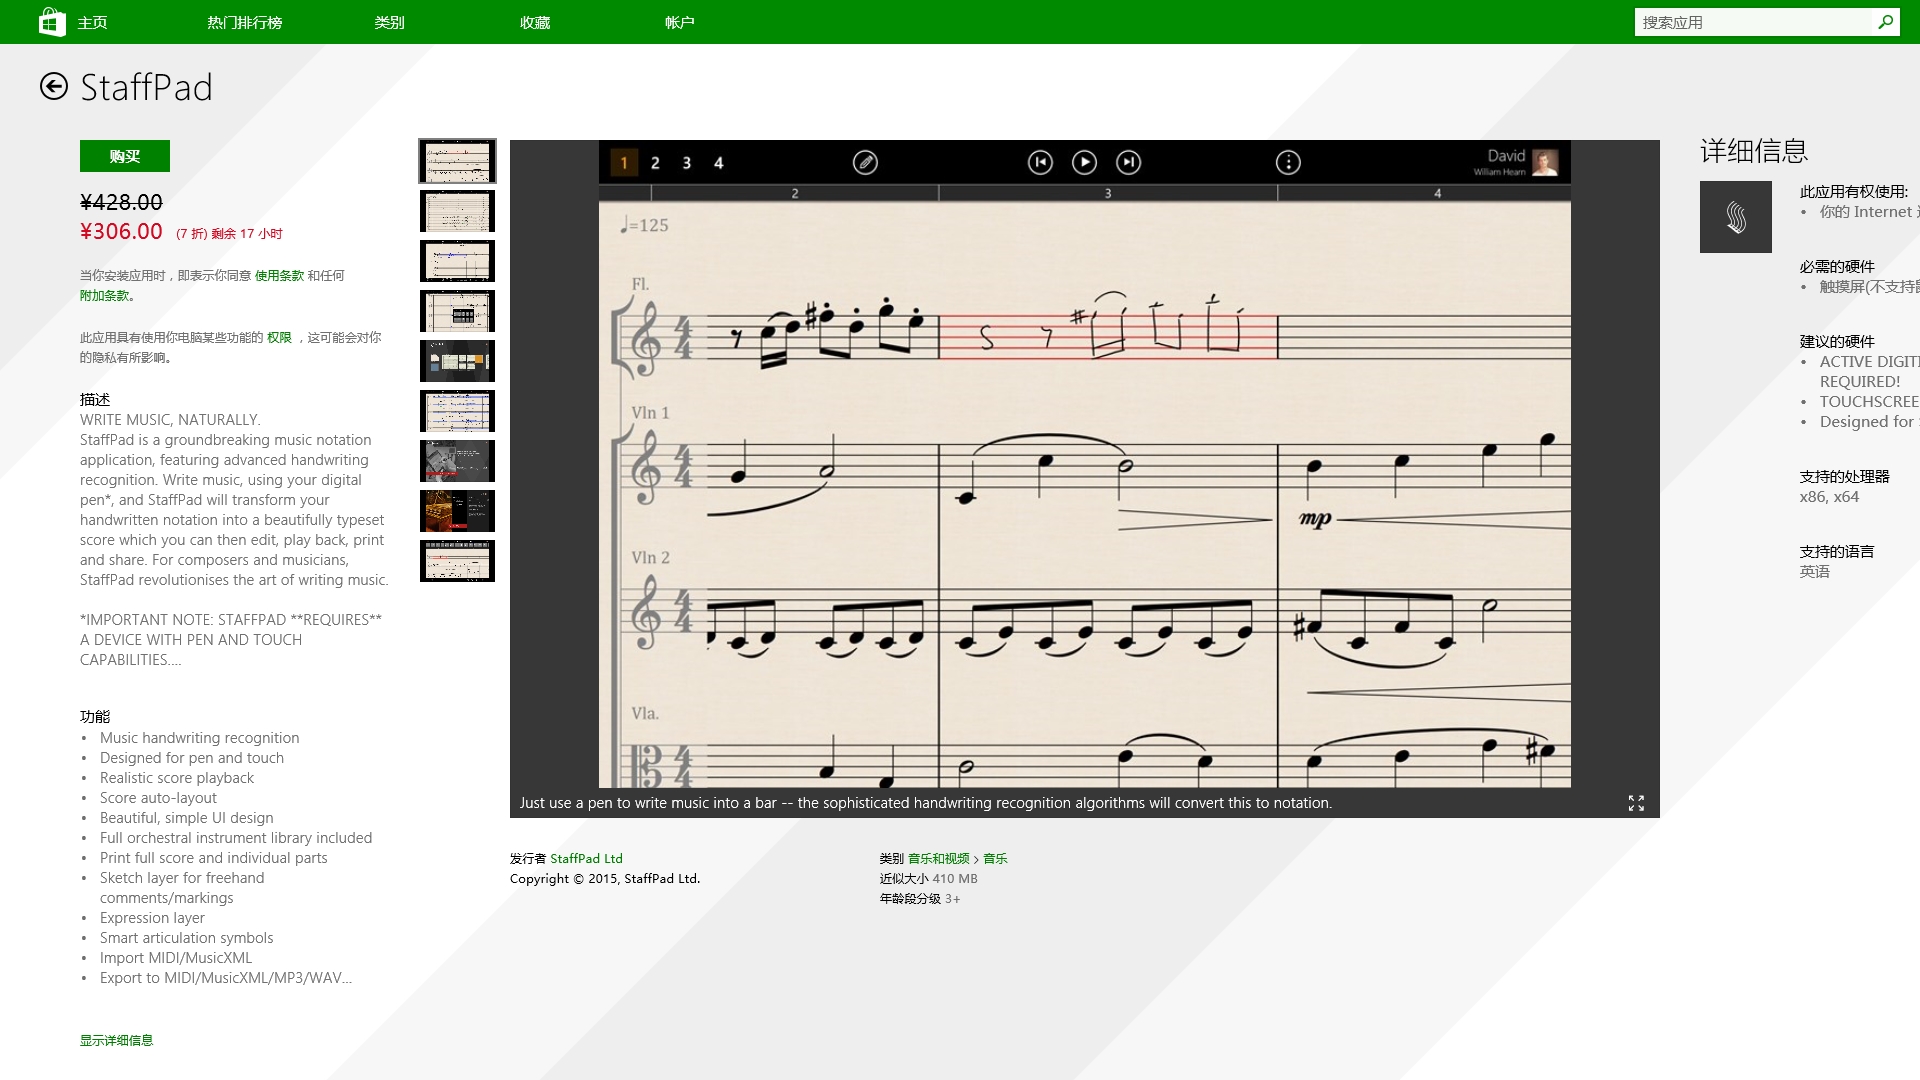Open the 权限 permissions link
The height and width of the screenshot is (1080, 1920).
click(x=279, y=337)
